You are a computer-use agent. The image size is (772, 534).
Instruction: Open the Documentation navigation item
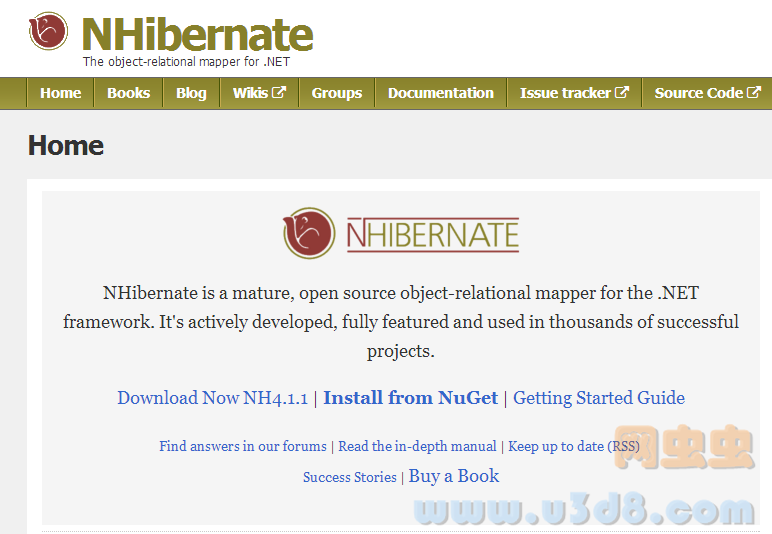(441, 93)
